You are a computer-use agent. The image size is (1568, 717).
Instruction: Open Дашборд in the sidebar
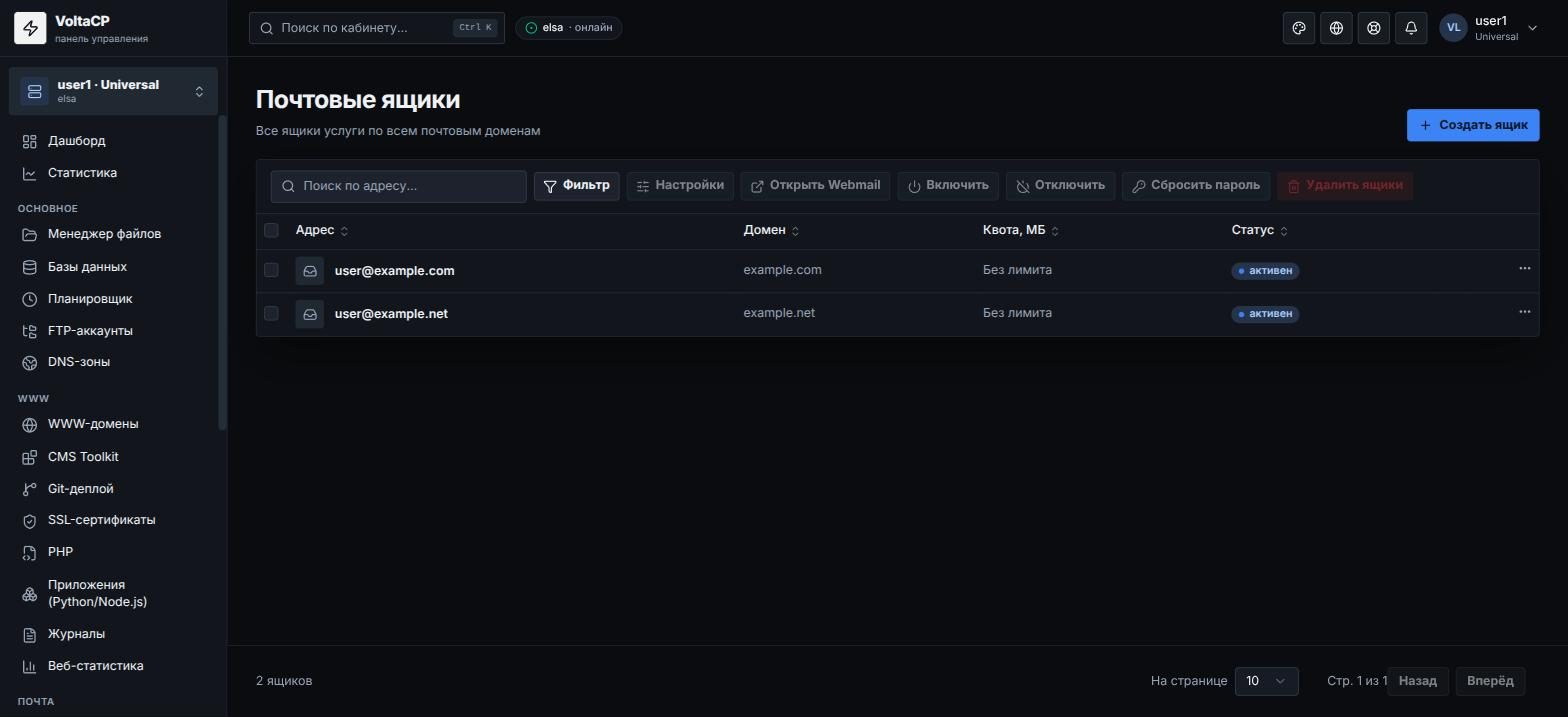point(113,141)
